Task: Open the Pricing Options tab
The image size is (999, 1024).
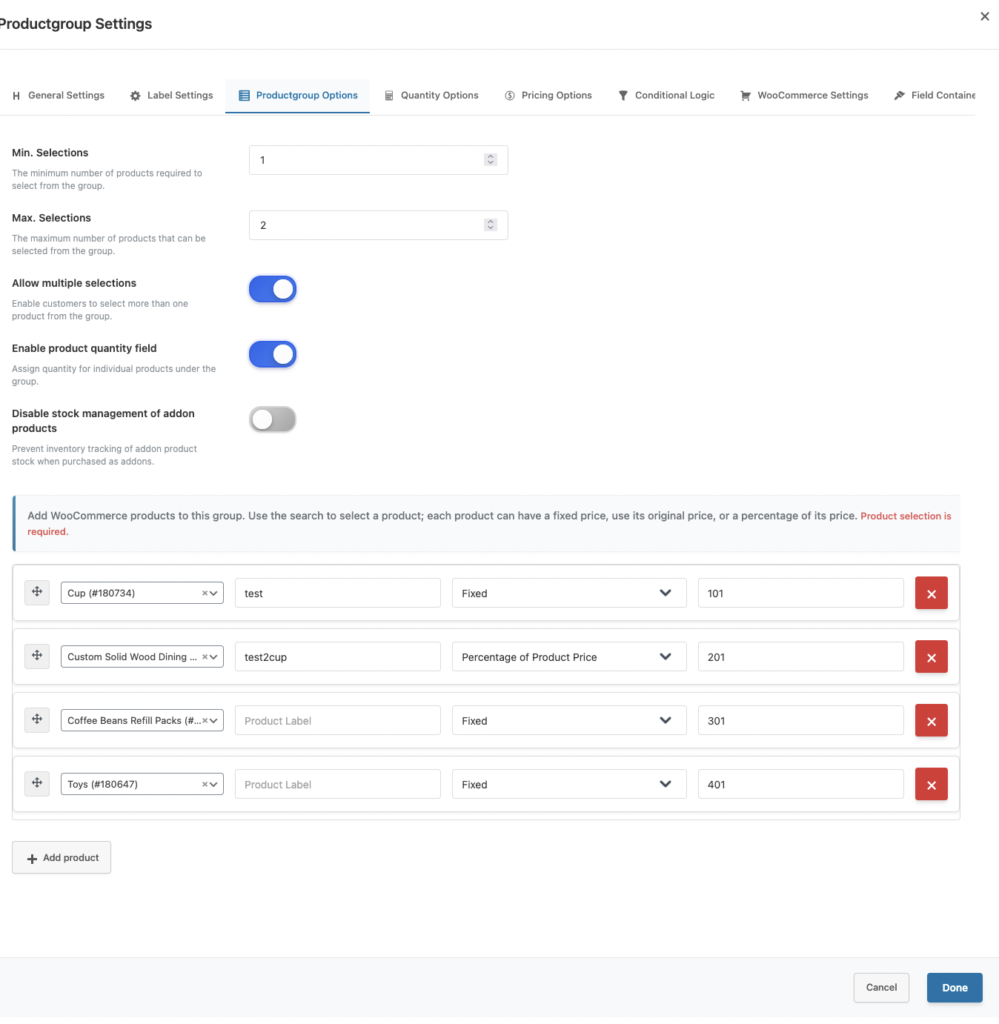Action: click(x=548, y=95)
